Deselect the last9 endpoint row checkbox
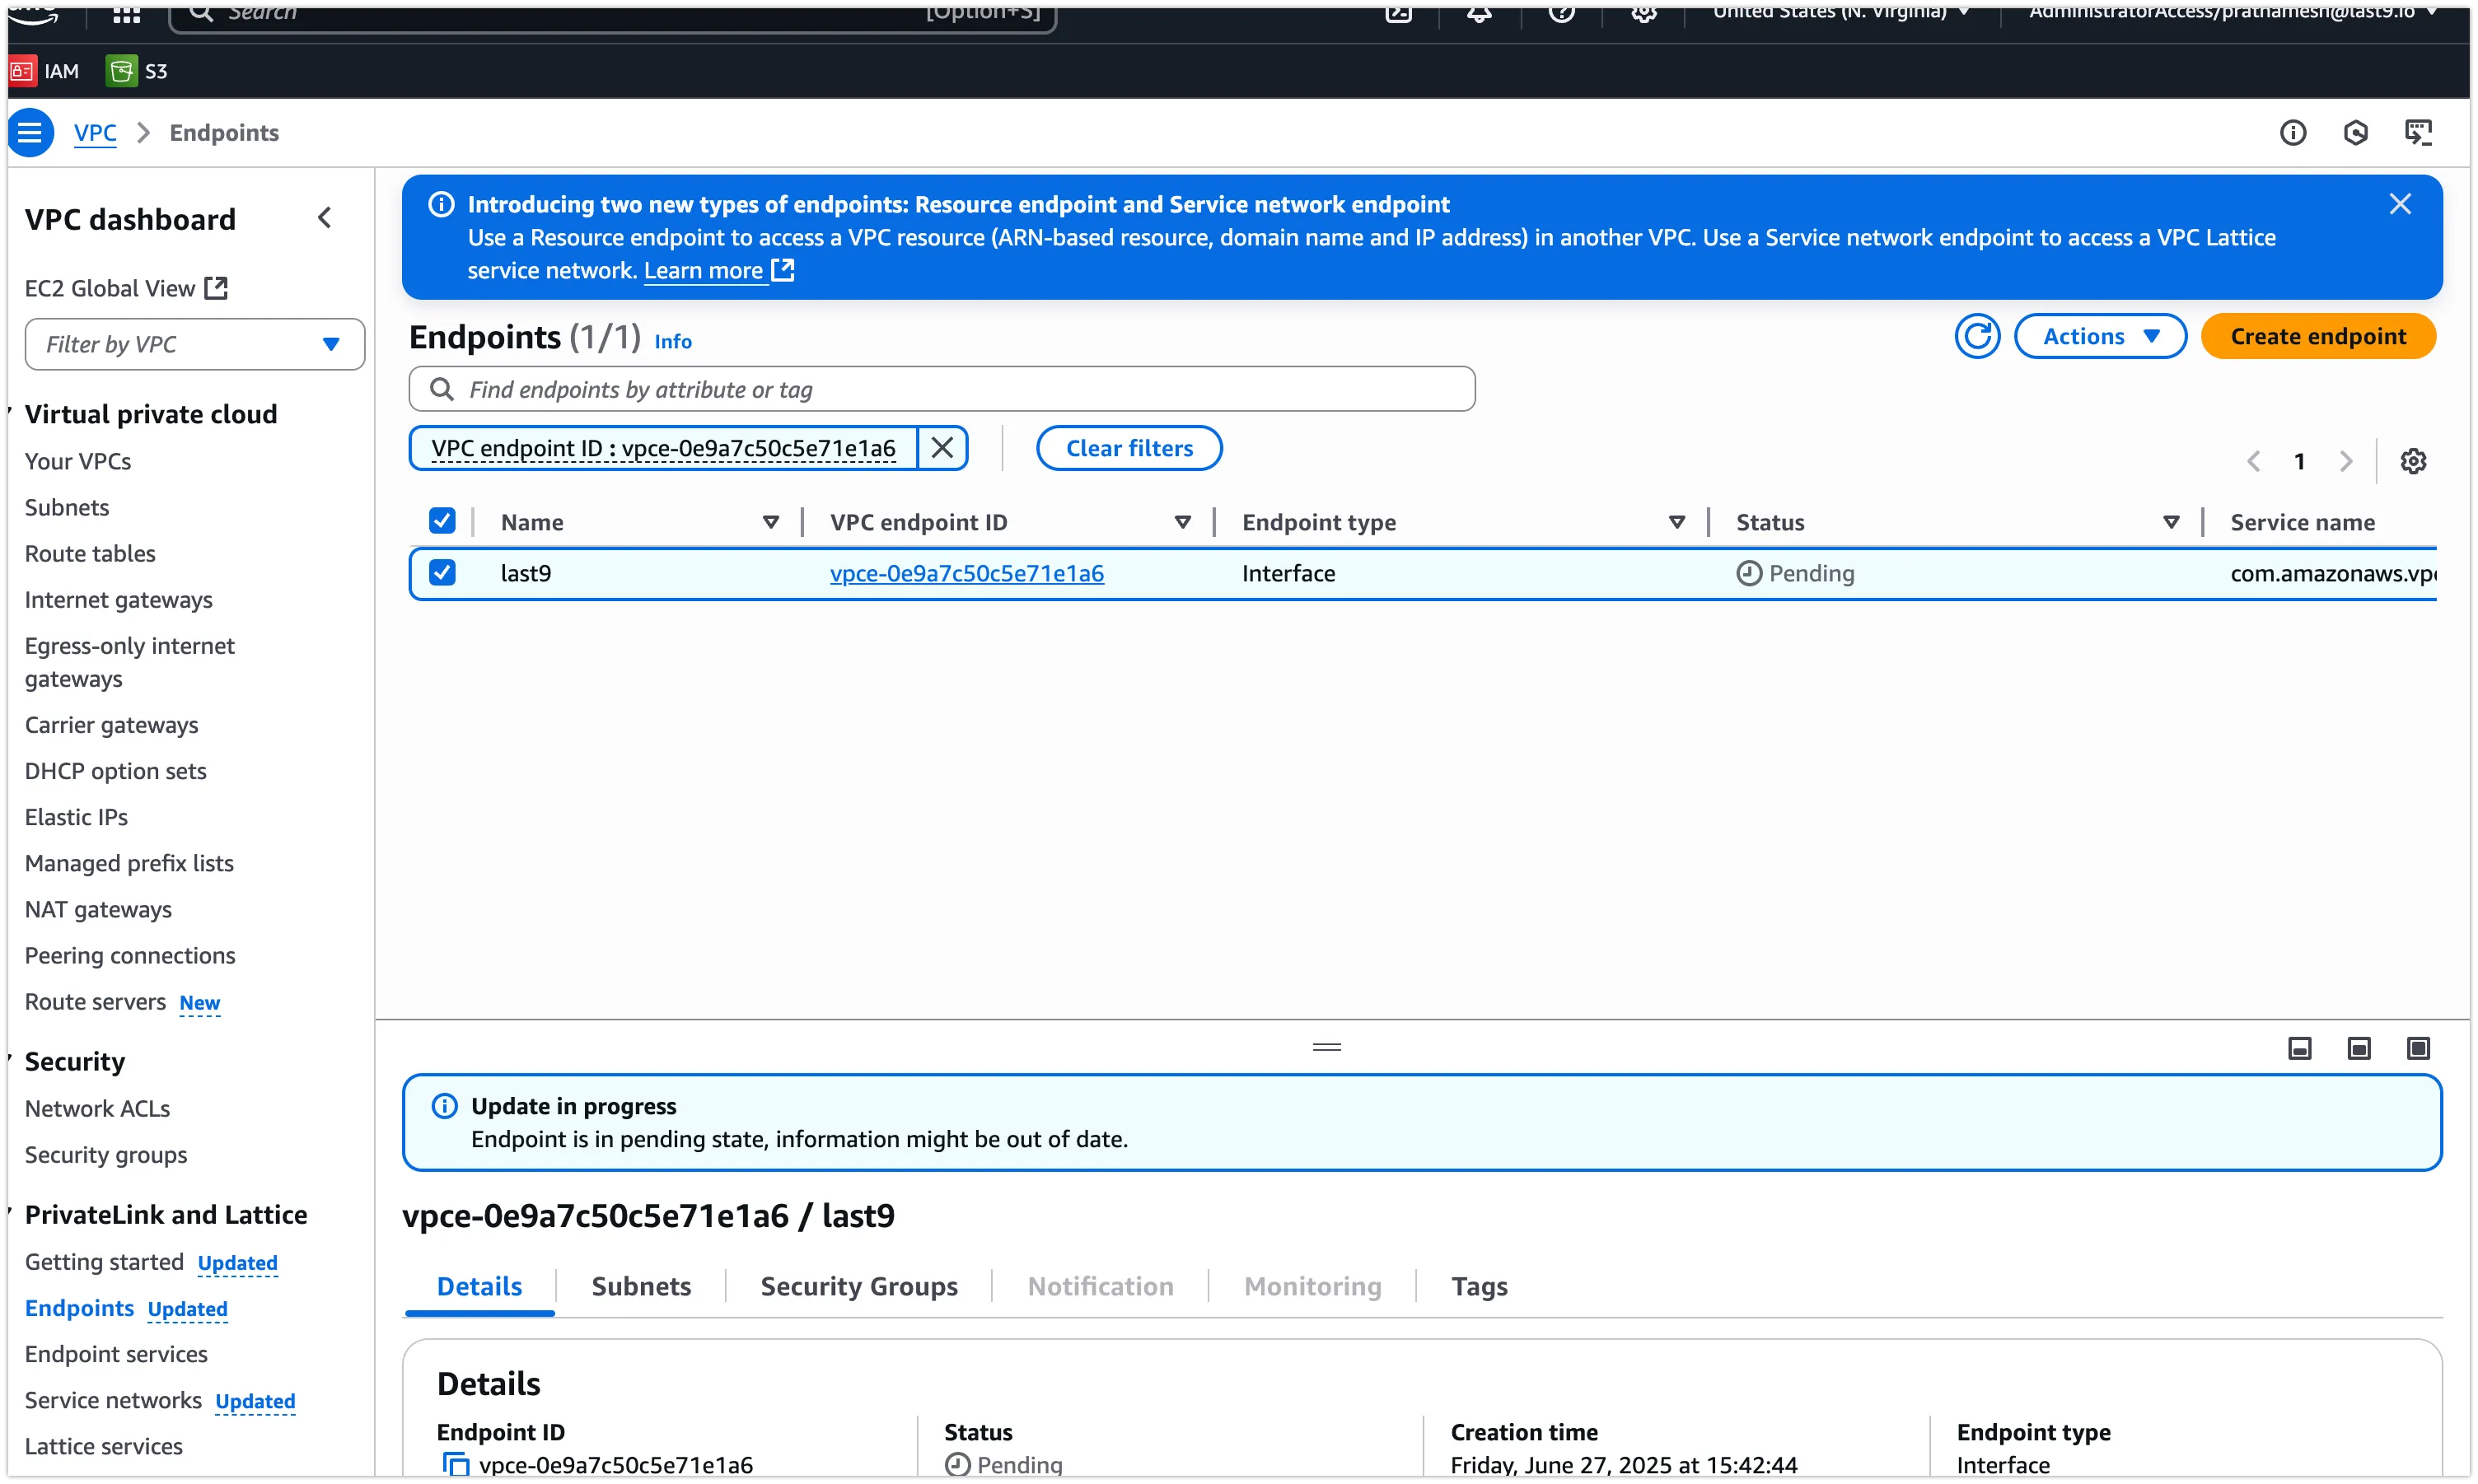The image size is (2478, 1484). tap(442, 573)
